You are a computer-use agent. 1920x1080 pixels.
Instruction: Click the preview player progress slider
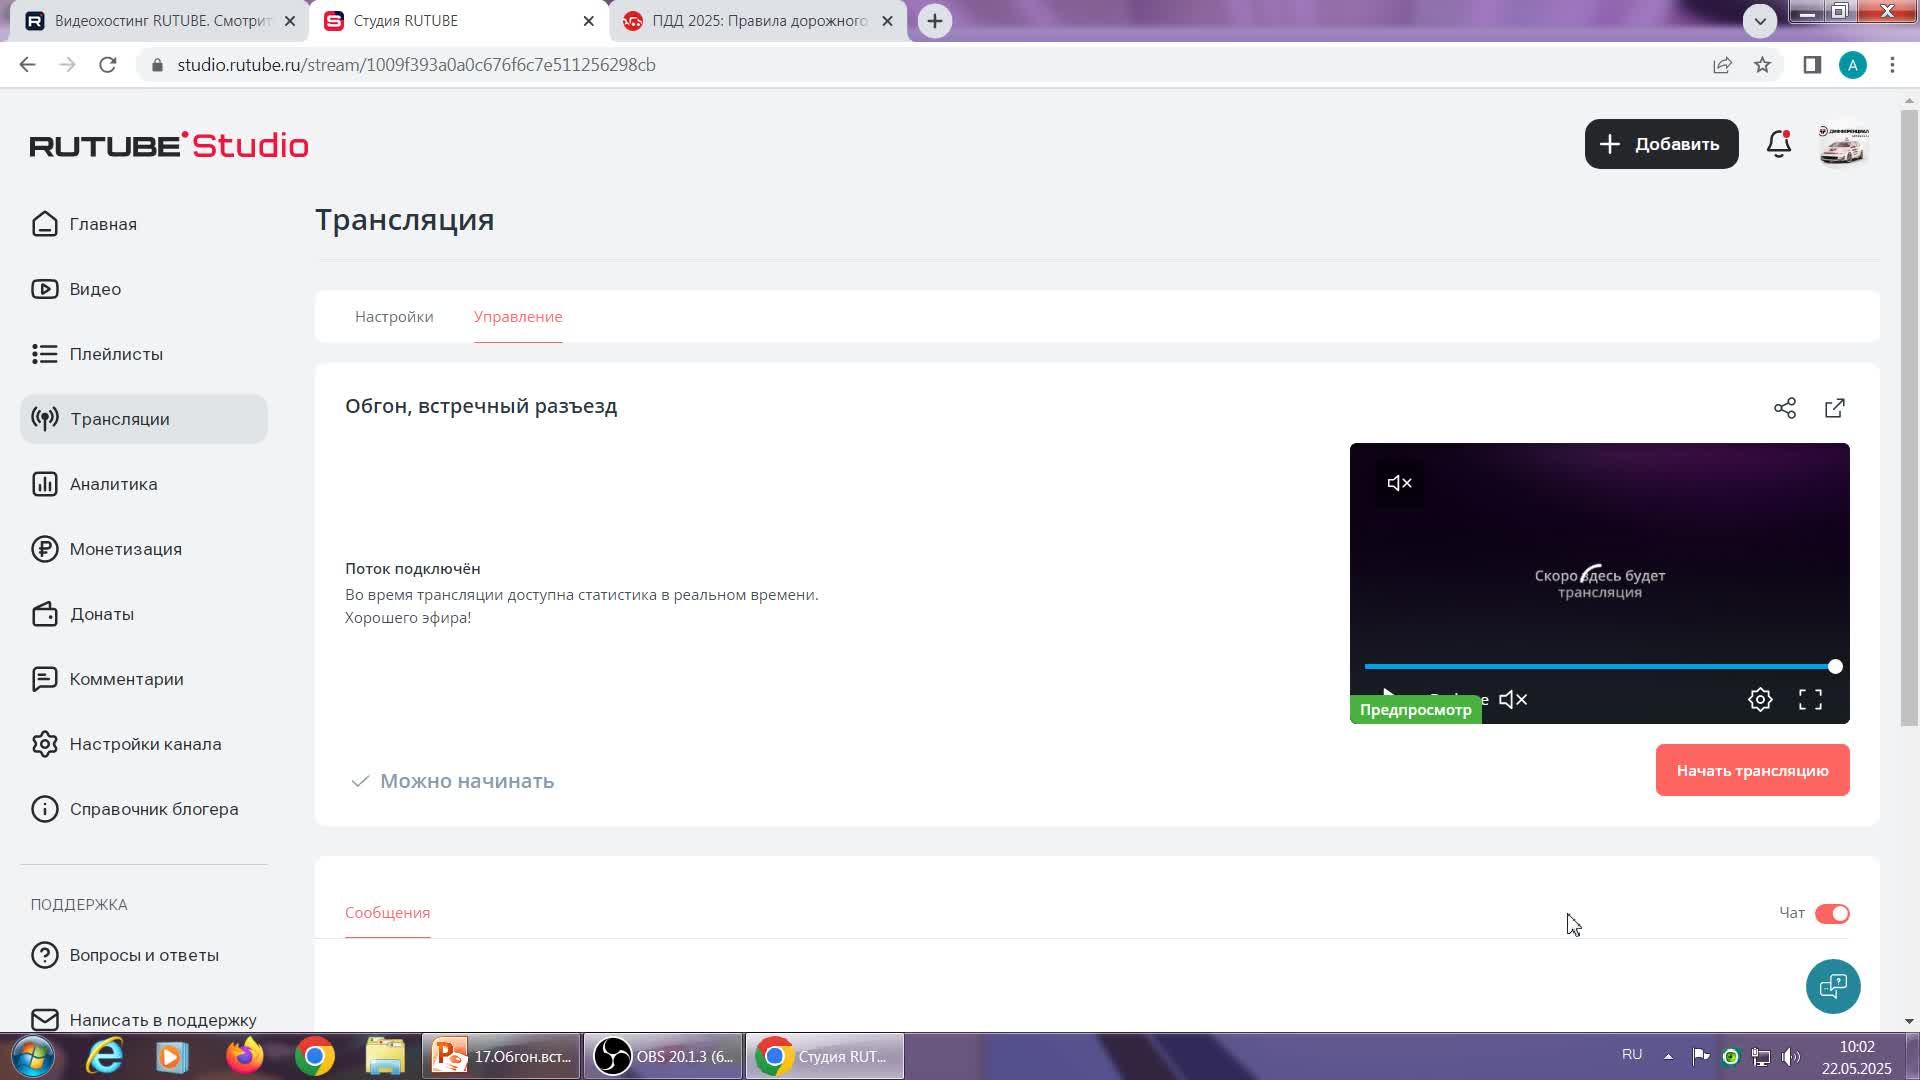coord(1598,666)
